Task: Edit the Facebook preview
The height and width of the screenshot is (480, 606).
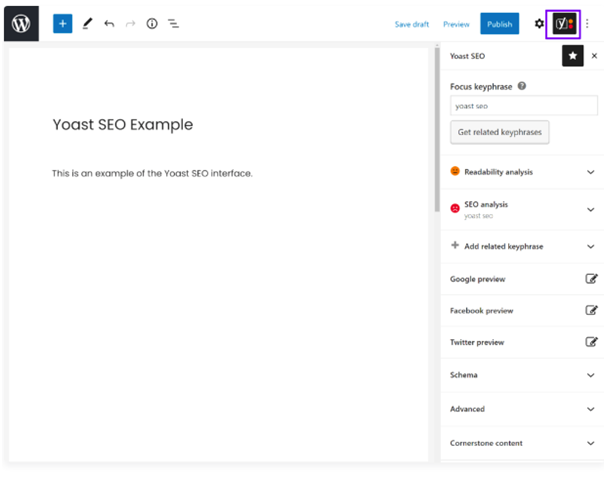Action: point(591,310)
